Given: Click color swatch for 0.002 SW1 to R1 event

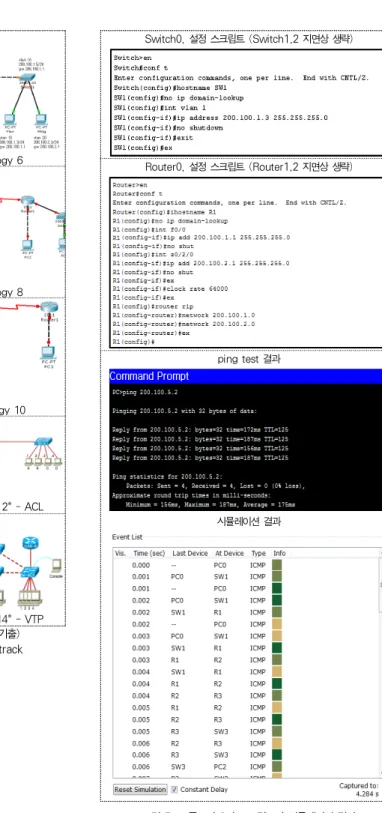Looking at the screenshot, I should click(277, 612).
